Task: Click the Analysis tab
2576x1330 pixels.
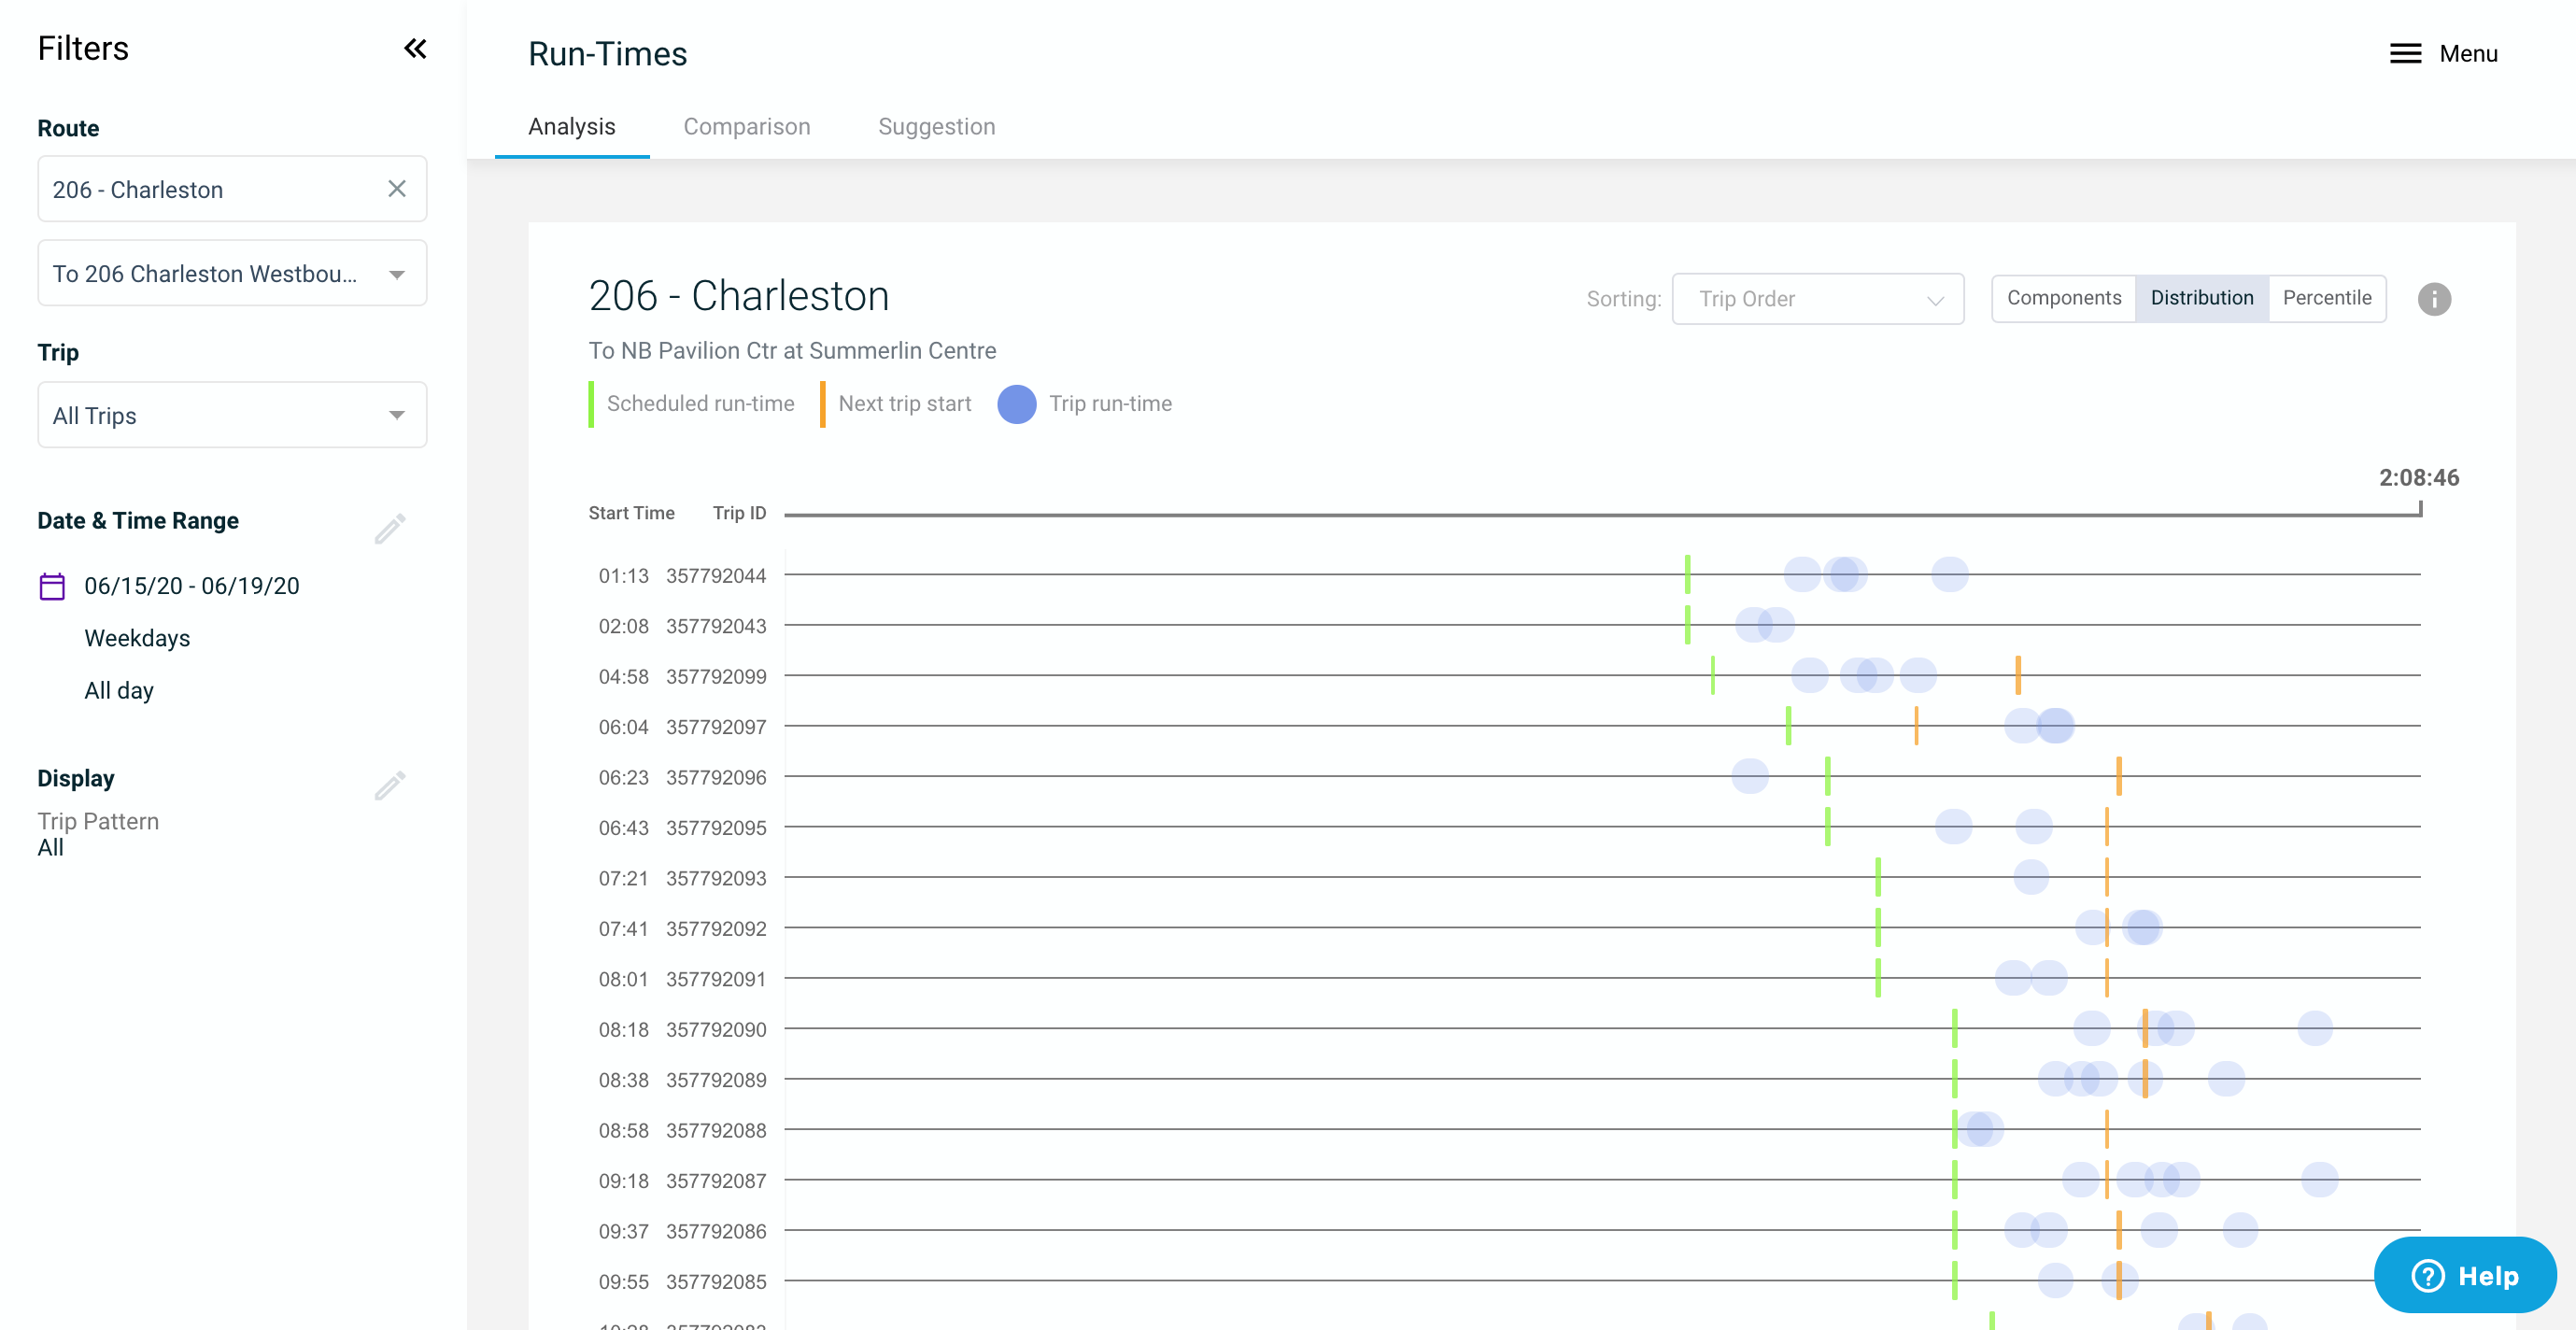Action: pyautogui.click(x=571, y=127)
